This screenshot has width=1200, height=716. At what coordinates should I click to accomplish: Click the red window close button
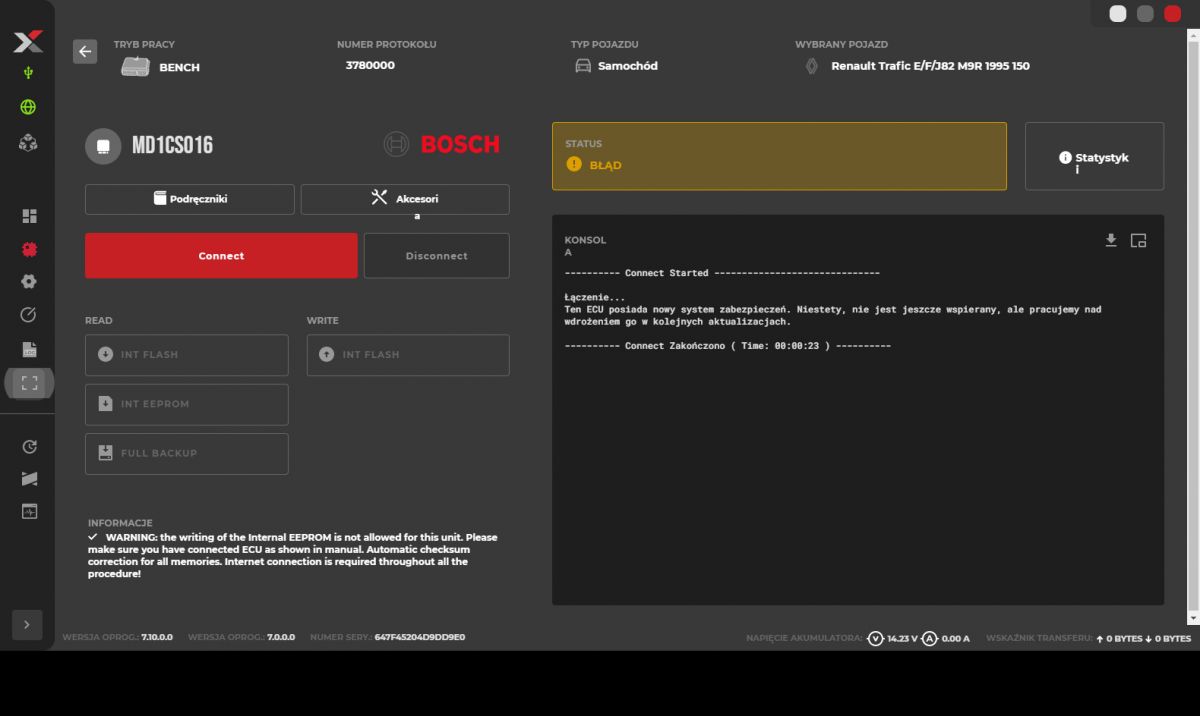click(x=1172, y=13)
